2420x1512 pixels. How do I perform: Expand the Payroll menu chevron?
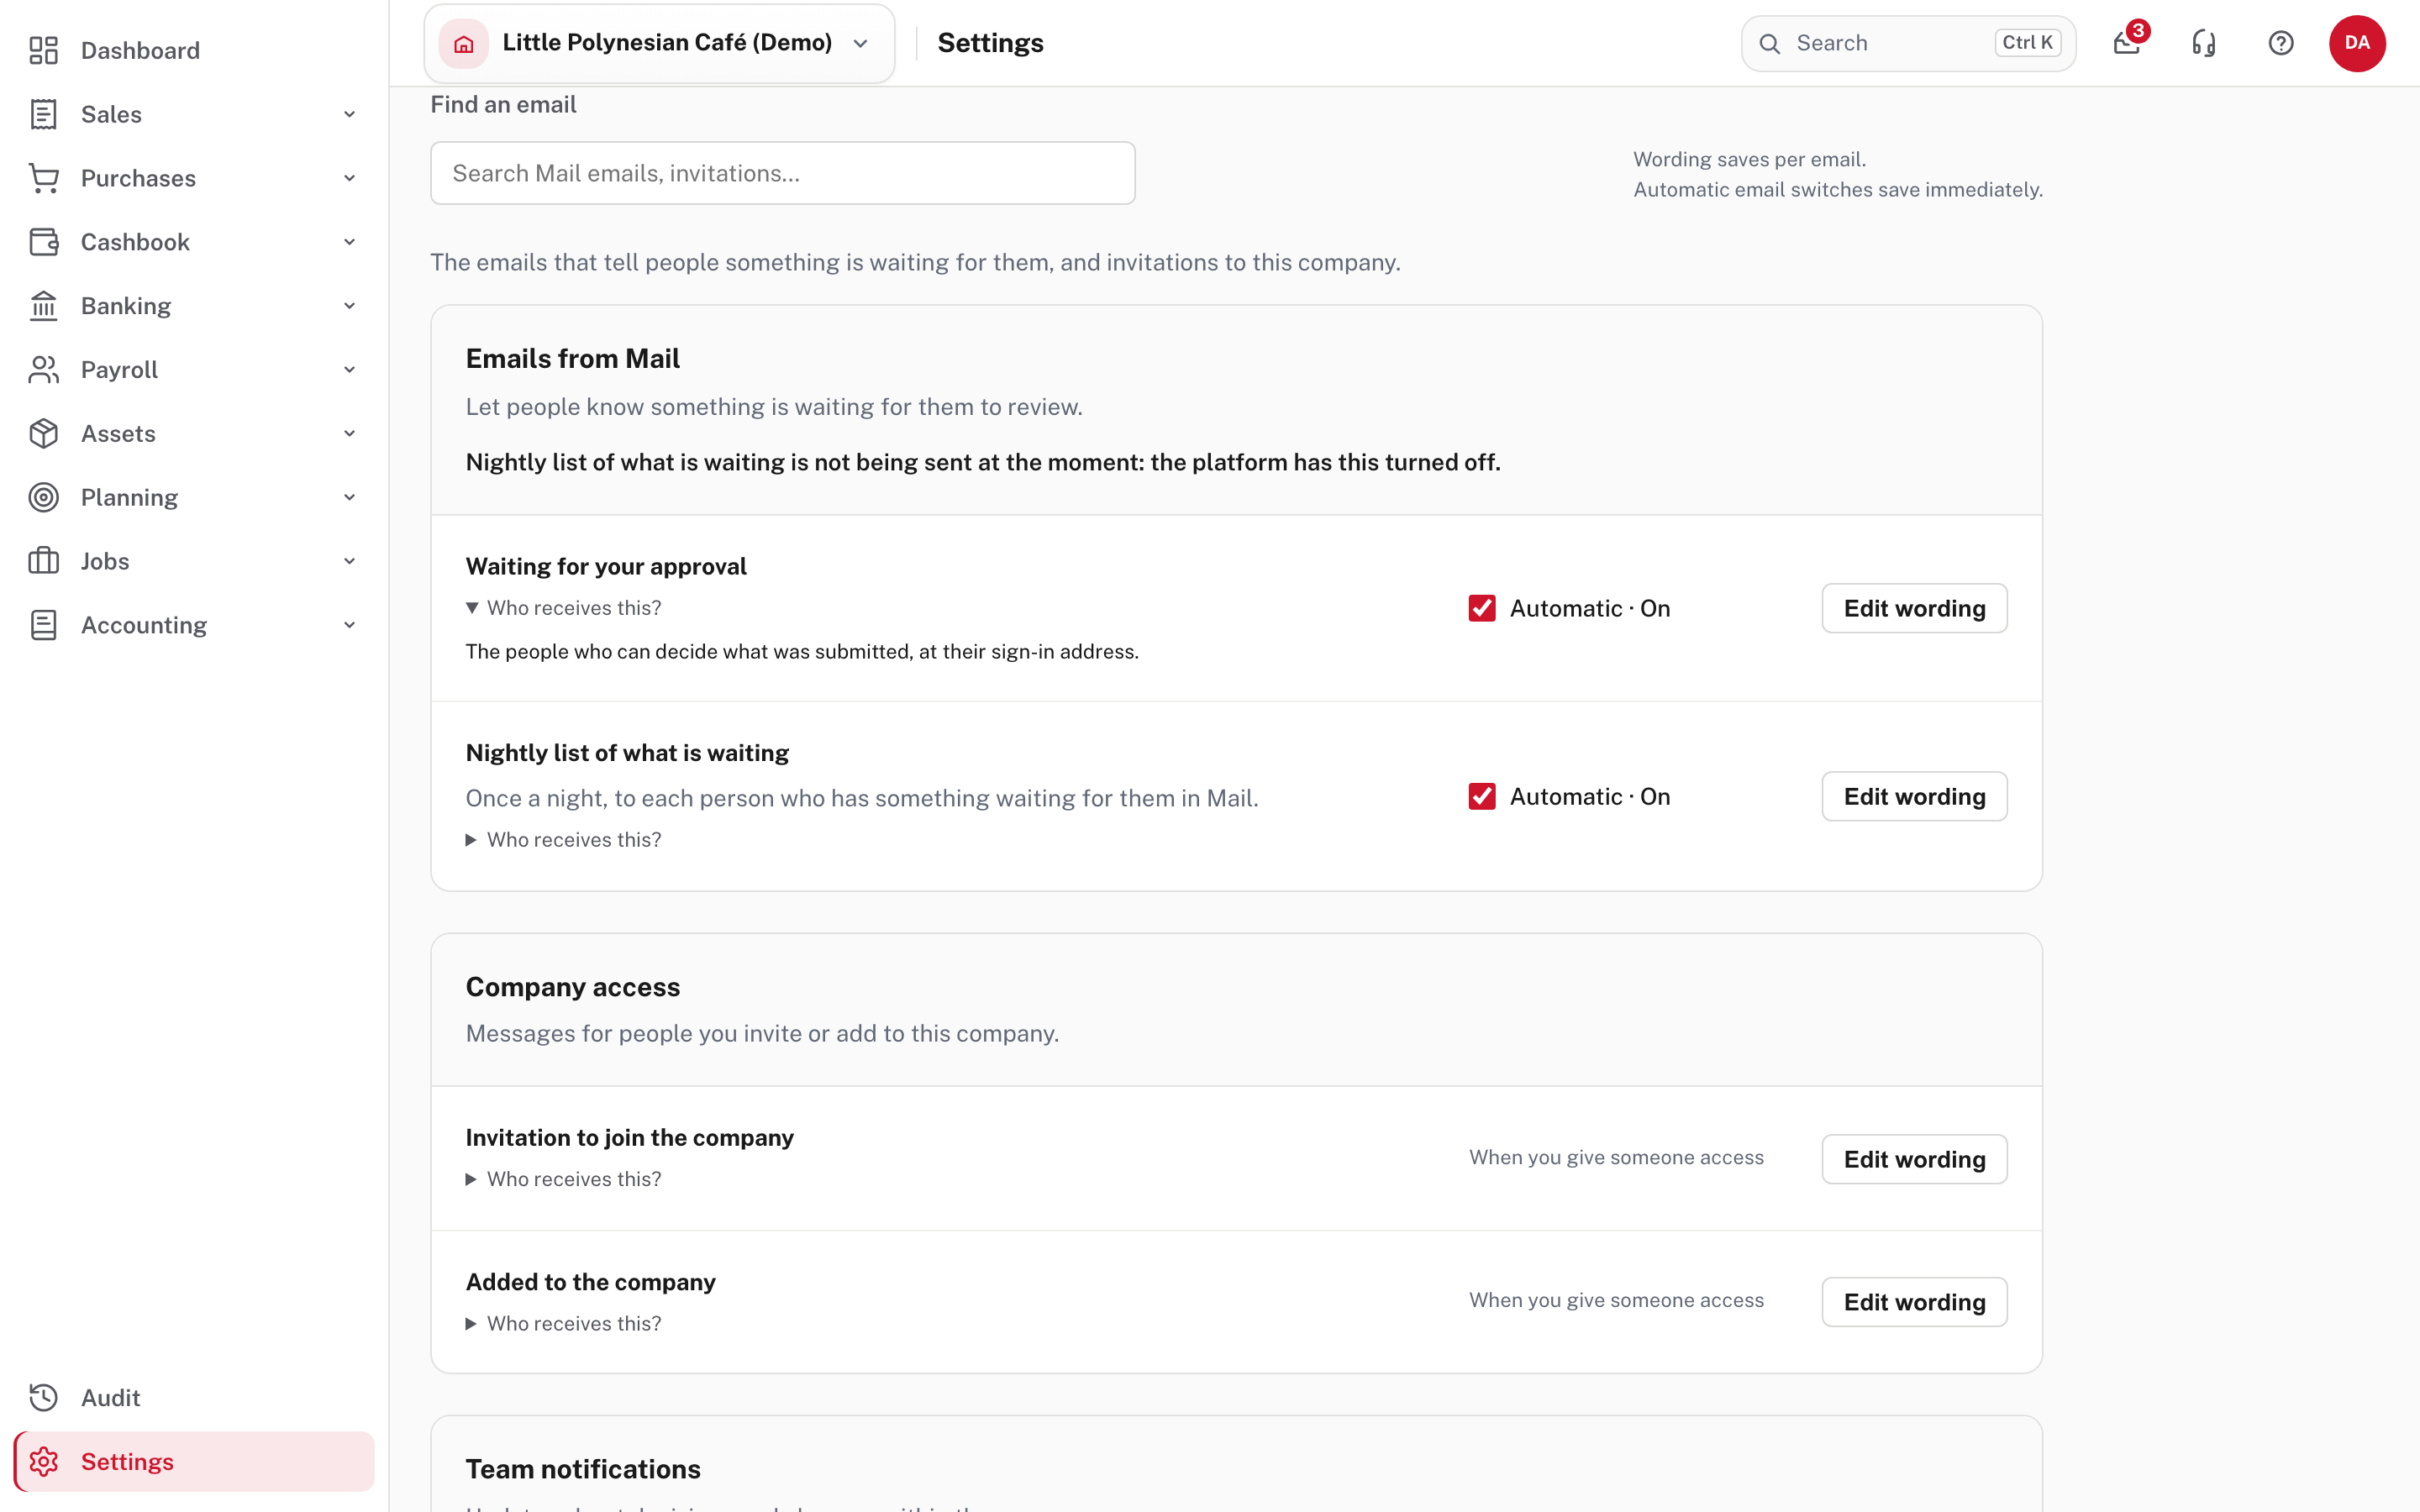tap(349, 370)
